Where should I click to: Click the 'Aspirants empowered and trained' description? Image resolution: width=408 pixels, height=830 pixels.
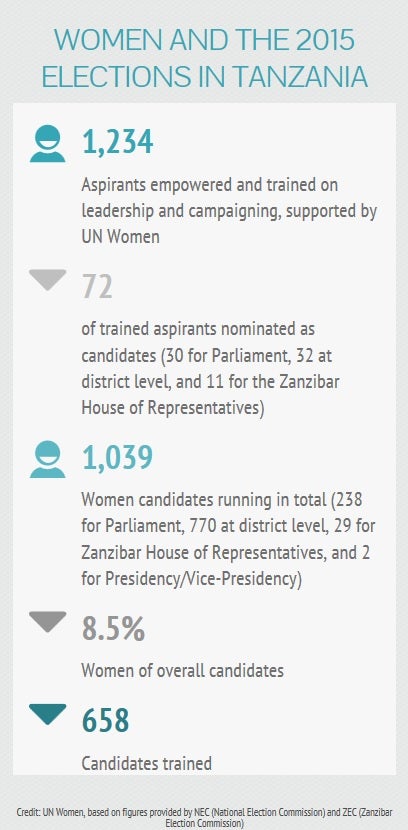coord(229,211)
